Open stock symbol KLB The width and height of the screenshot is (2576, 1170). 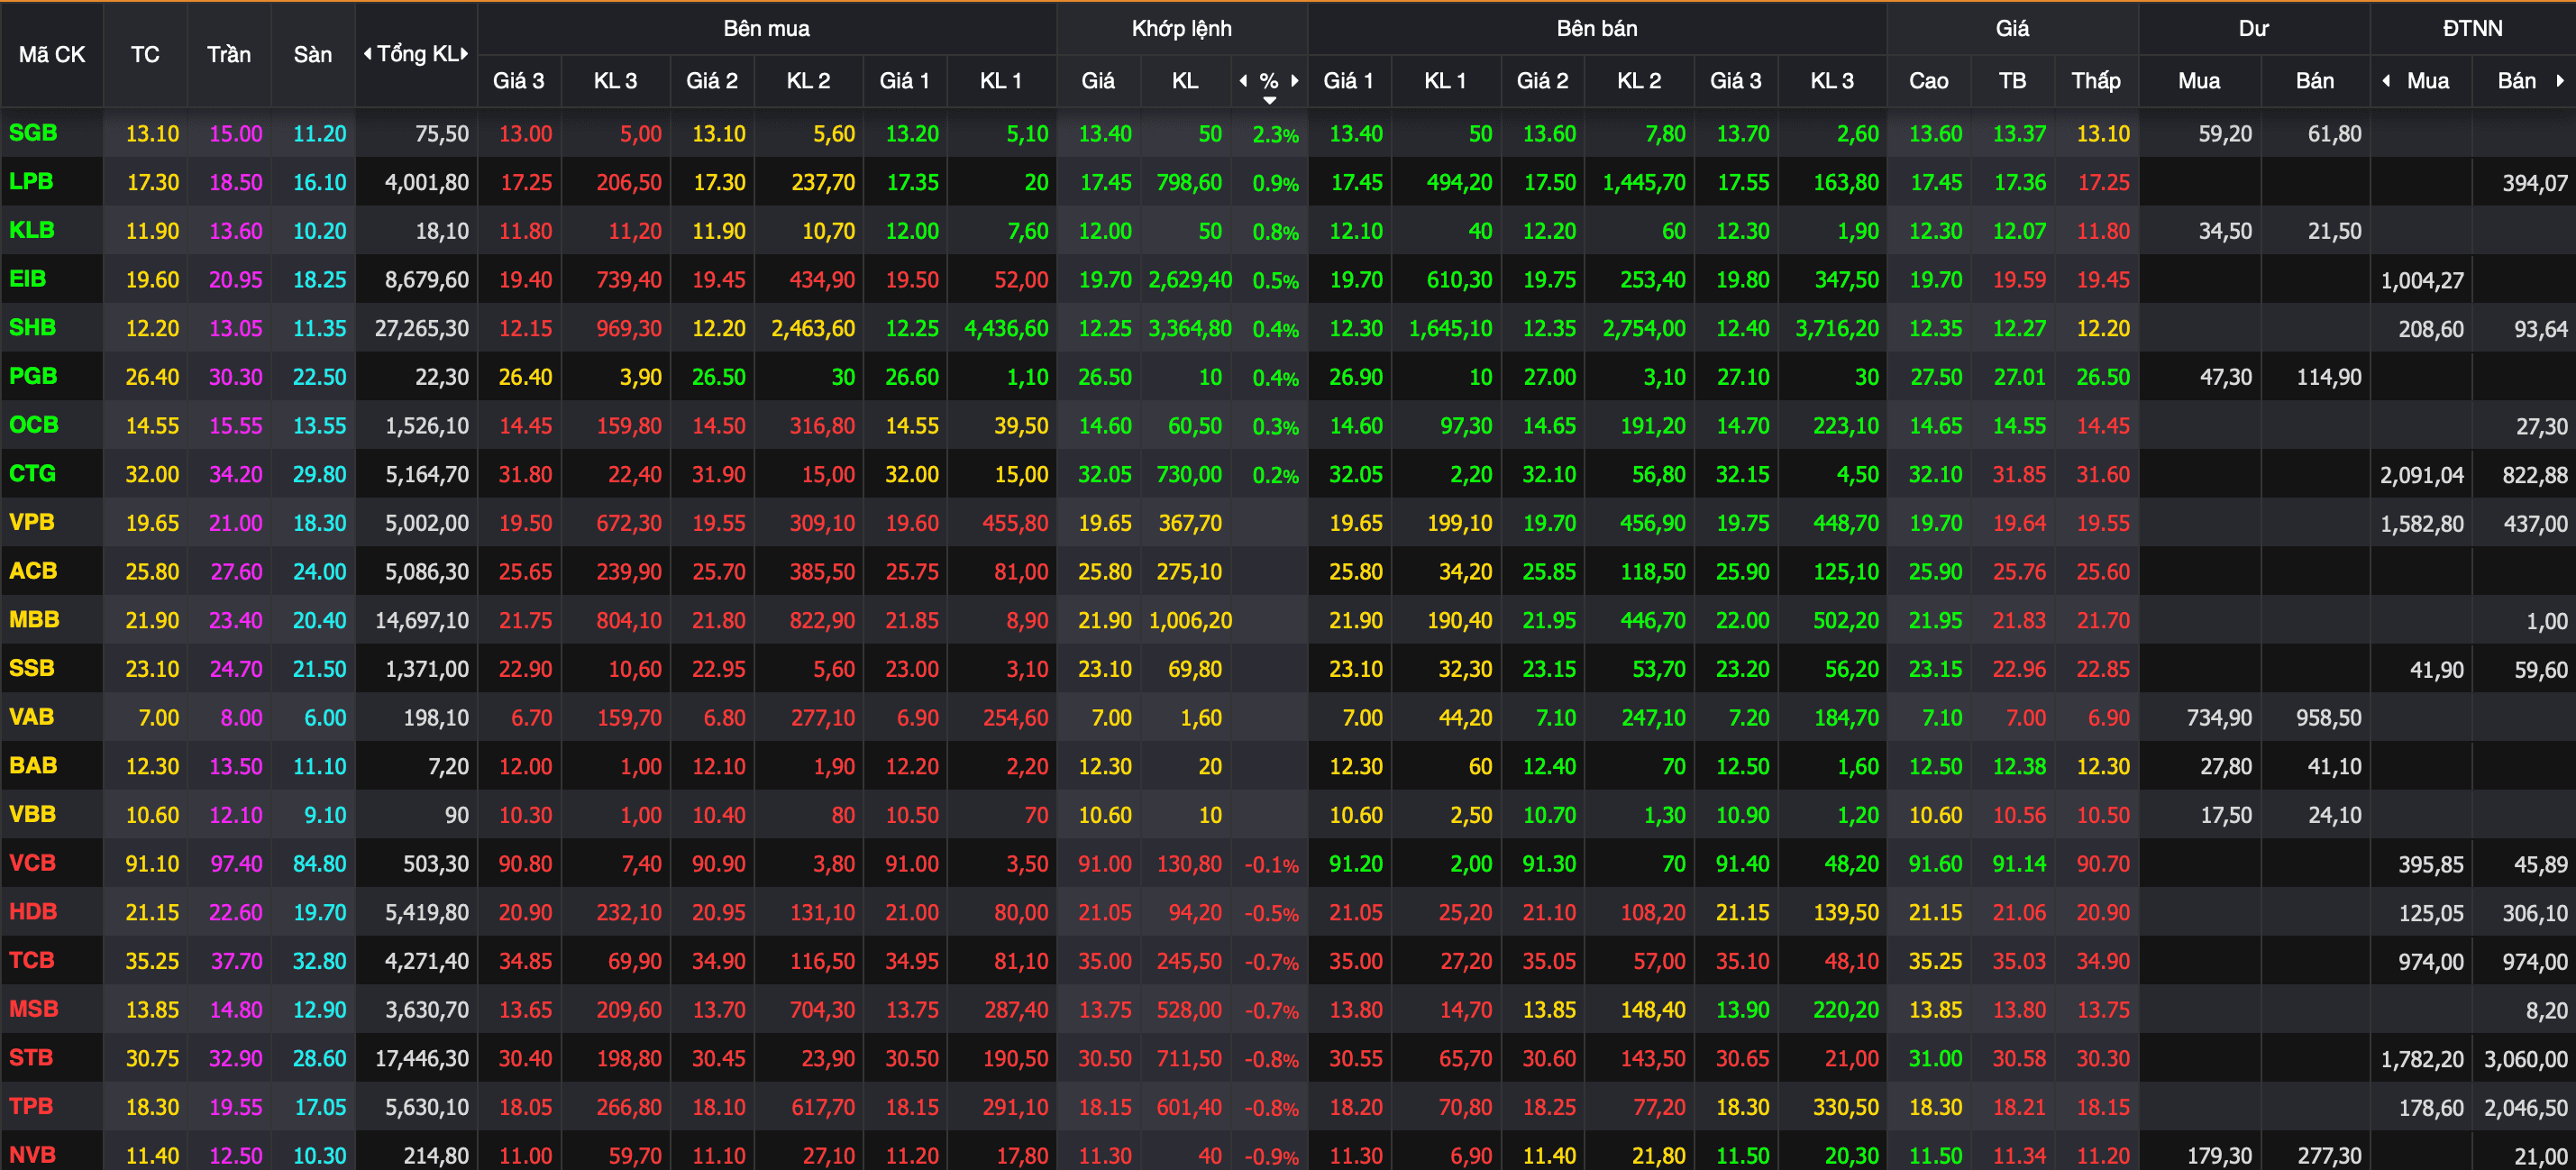(32, 230)
